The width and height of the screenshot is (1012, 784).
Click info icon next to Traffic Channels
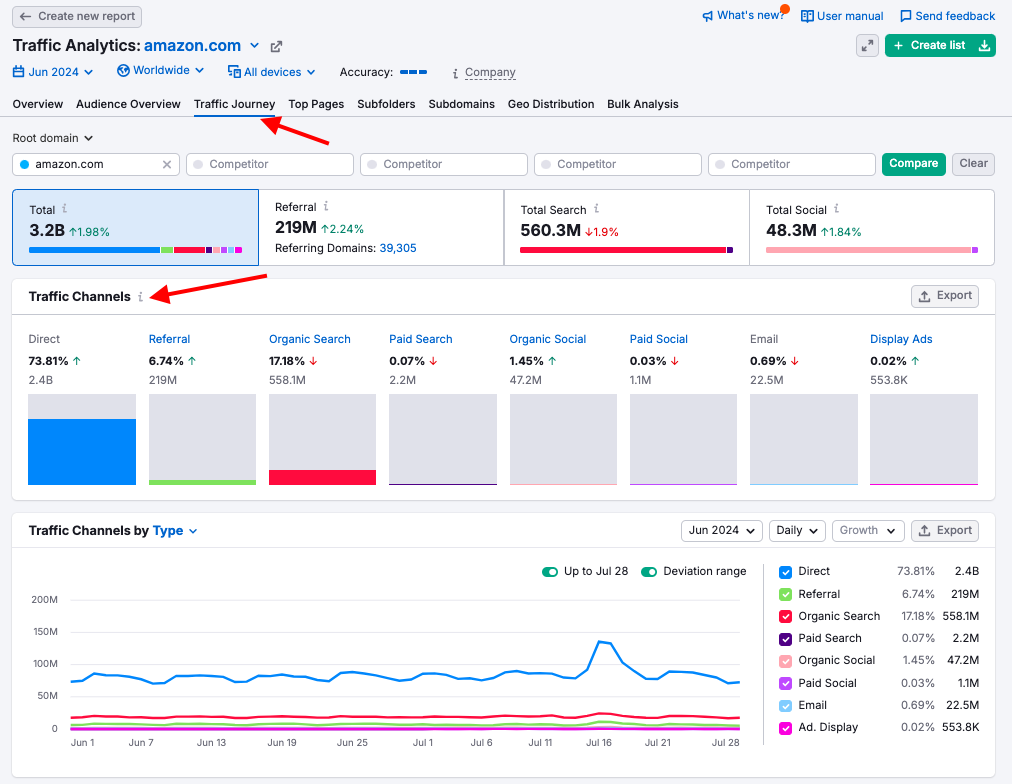pyautogui.click(x=141, y=297)
